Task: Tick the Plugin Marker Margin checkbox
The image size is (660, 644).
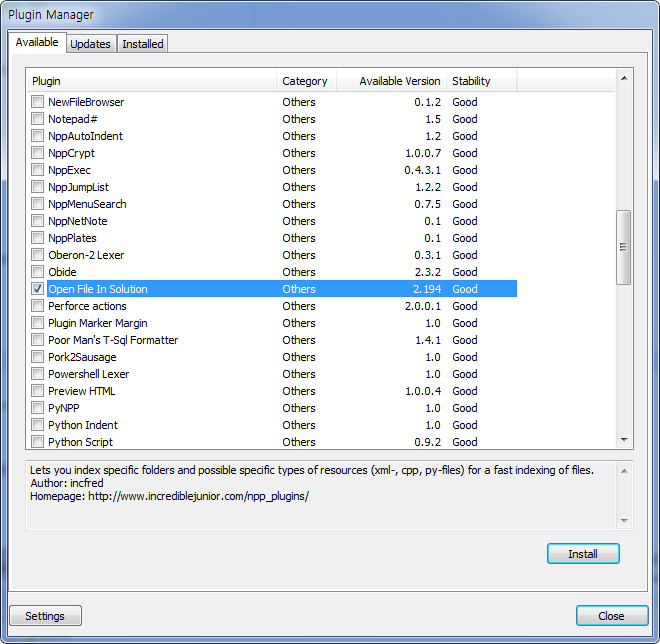Action: click(37, 322)
